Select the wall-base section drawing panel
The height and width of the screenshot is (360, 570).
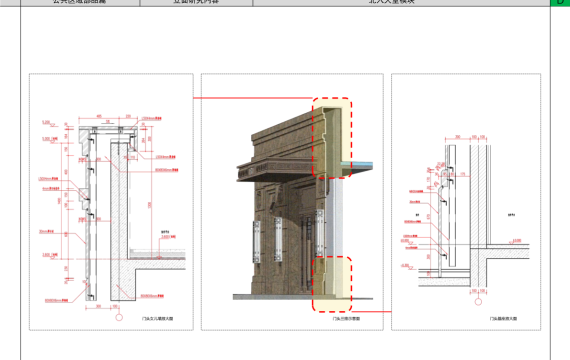click(466, 202)
